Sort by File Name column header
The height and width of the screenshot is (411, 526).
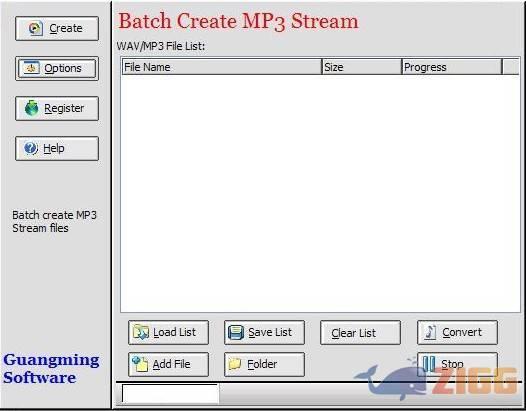(222, 67)
